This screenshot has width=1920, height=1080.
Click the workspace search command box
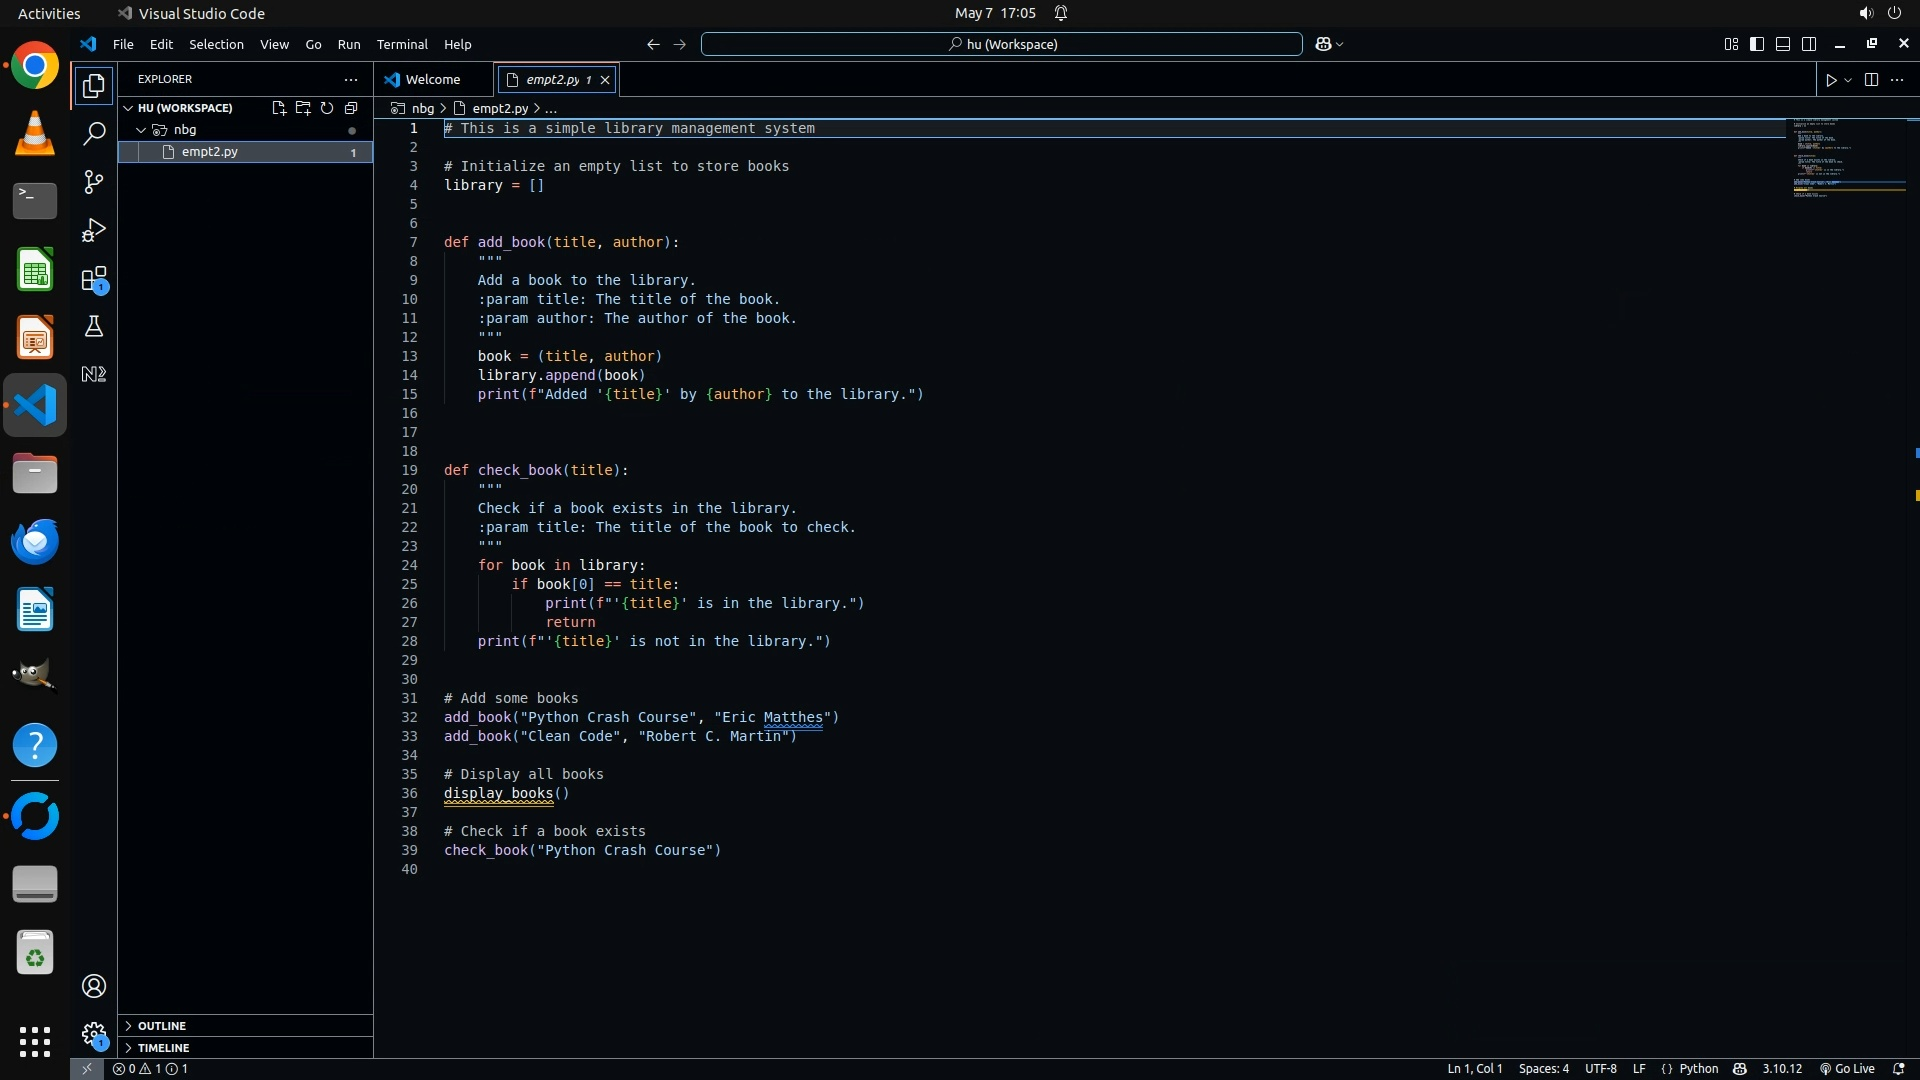point(1002,44)
